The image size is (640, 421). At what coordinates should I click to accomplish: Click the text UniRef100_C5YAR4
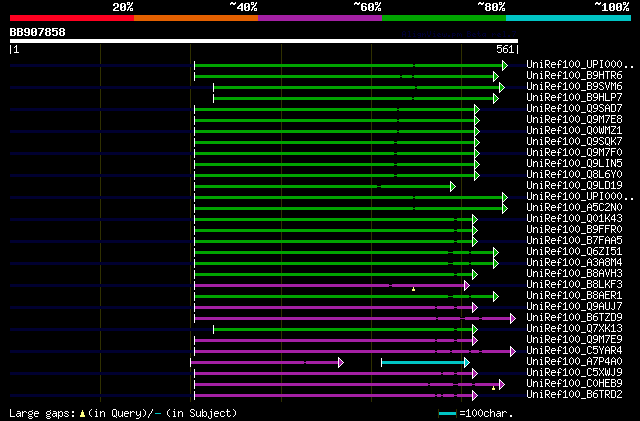[x=574, y=351]
